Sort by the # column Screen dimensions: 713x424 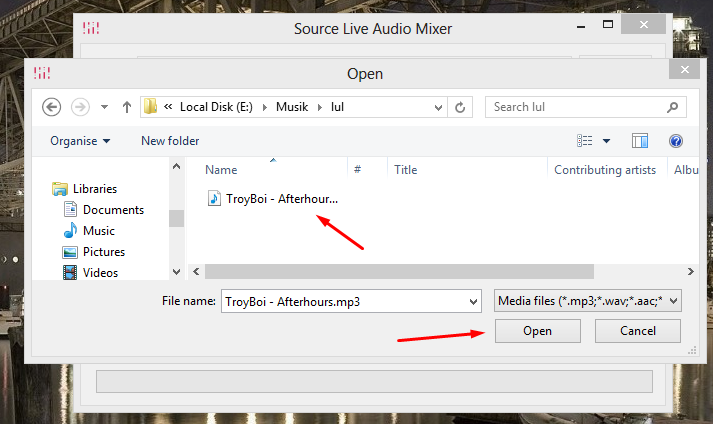pyautogui.click(x=357, y=170)
